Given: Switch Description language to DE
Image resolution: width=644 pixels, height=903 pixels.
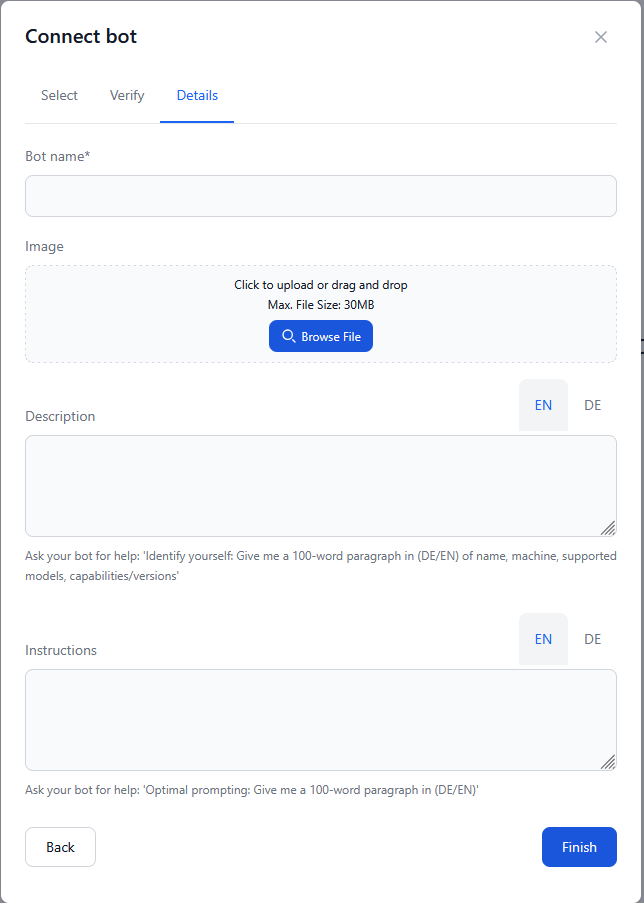Looking at the screenshot, I should 592,405.
